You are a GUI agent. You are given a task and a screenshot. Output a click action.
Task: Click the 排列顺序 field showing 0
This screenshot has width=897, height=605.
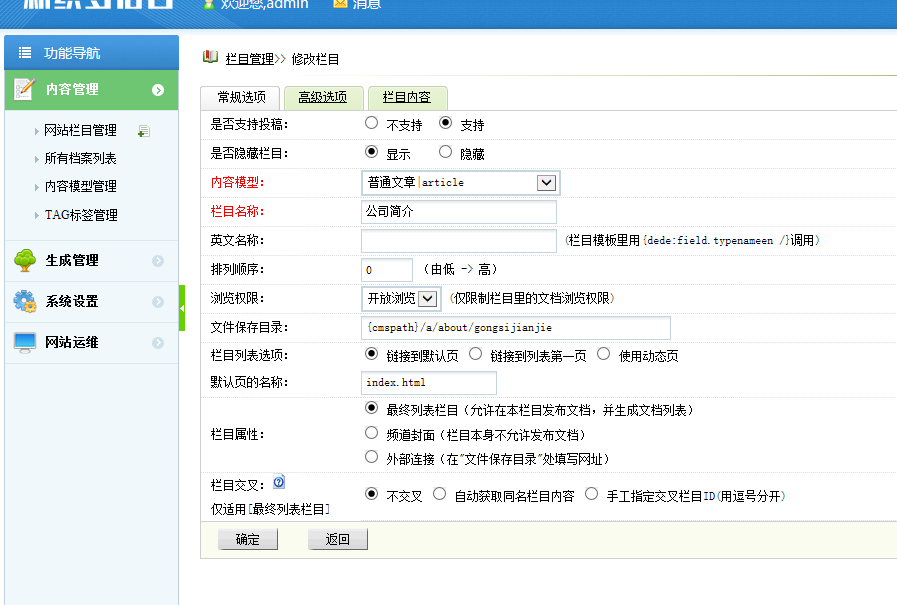387,270
